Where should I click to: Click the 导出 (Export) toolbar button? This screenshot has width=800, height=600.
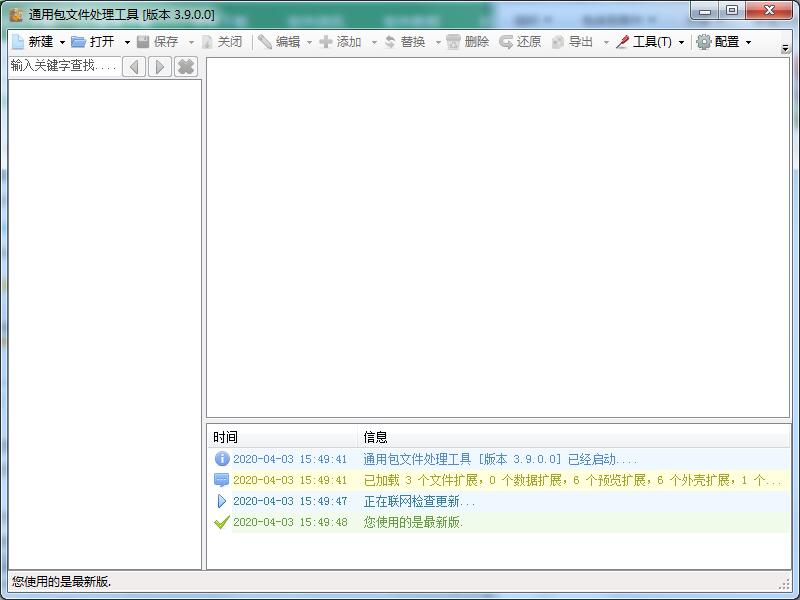[572, 42]
